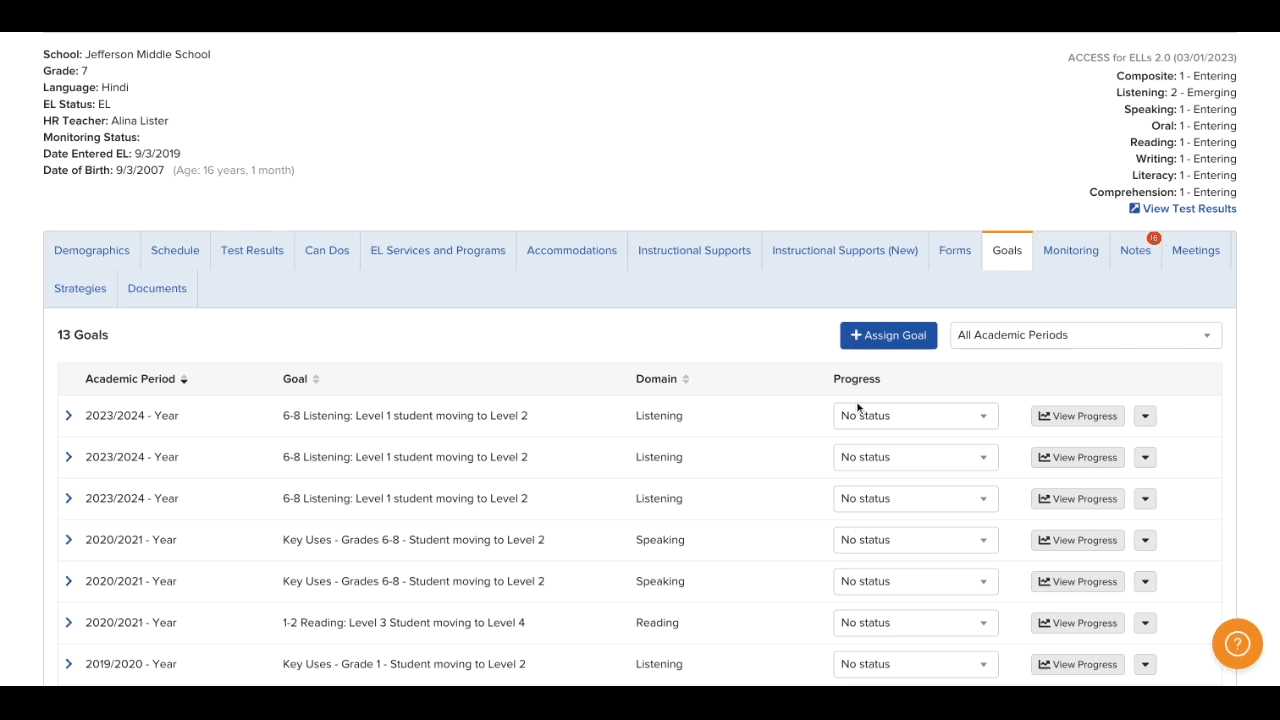Open the Forms tab
1280x720 pixels.
click(x=955, y=250)
